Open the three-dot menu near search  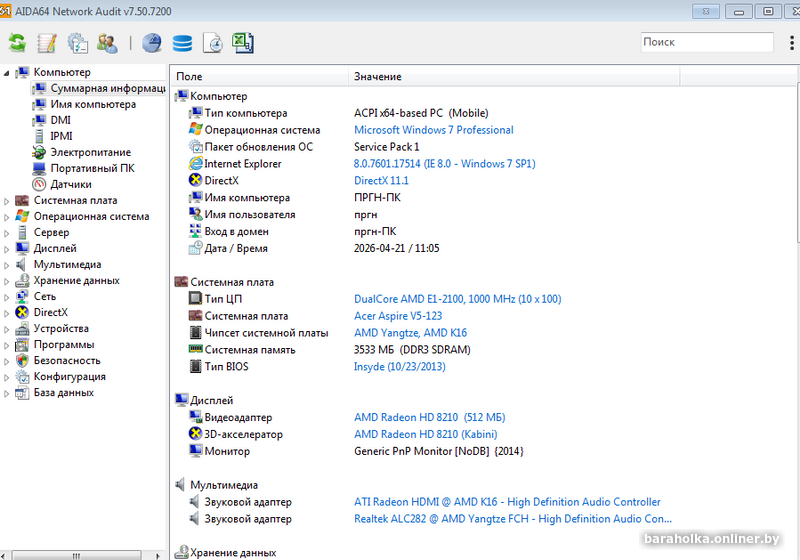pos(791,42)
